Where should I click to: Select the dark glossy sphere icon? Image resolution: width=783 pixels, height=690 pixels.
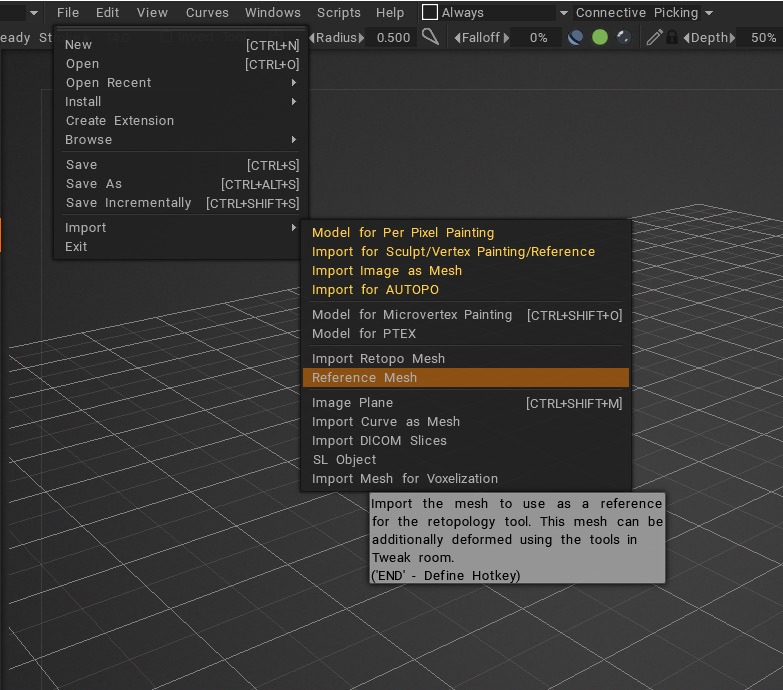point(623,37)
